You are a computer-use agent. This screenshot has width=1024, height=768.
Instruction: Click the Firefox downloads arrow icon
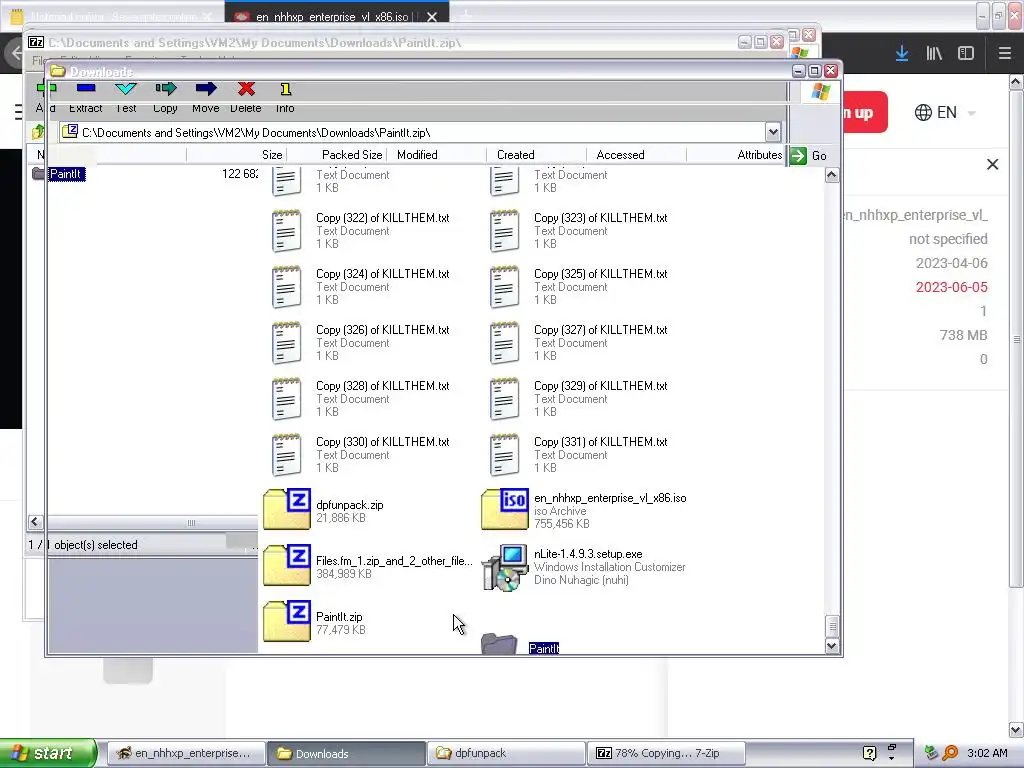click(x=902, y=53)
